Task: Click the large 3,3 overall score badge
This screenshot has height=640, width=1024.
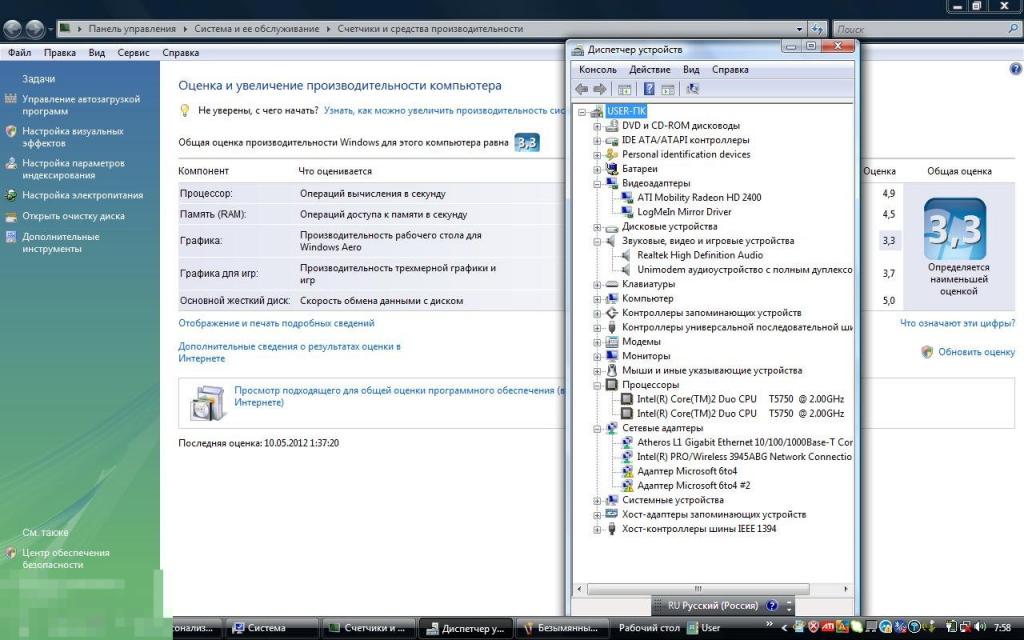Action: (x=955, y=229)
